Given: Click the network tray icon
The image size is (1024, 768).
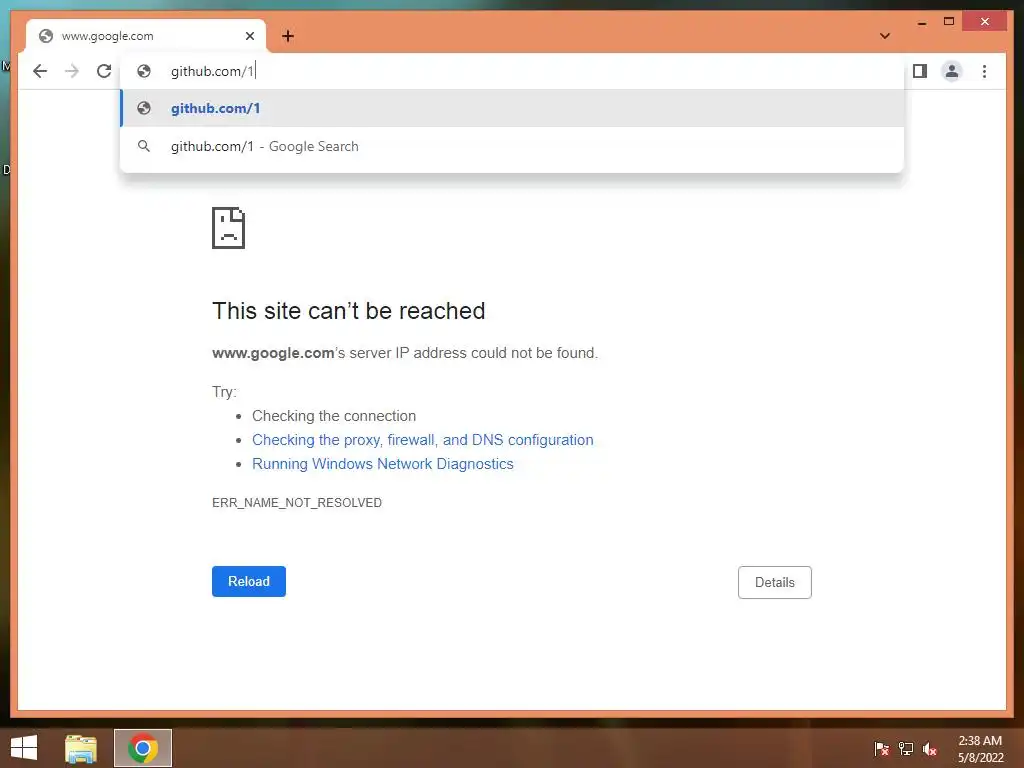Looking at the screenshot, I should (906, 748).
